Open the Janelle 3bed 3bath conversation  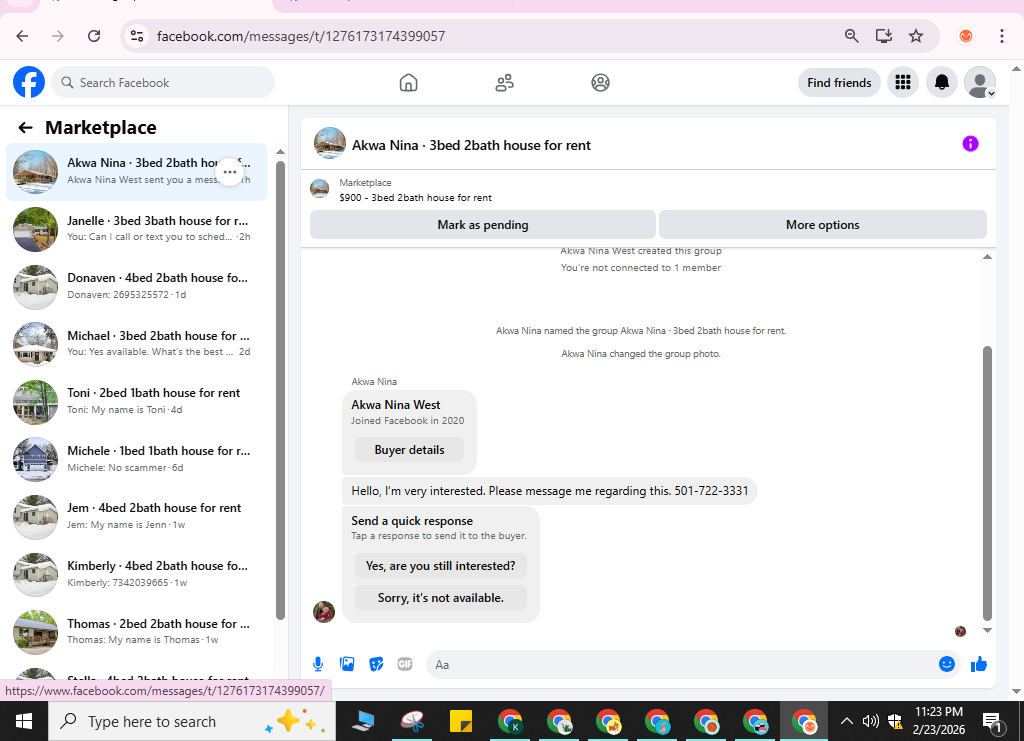[x=136, y=229]
